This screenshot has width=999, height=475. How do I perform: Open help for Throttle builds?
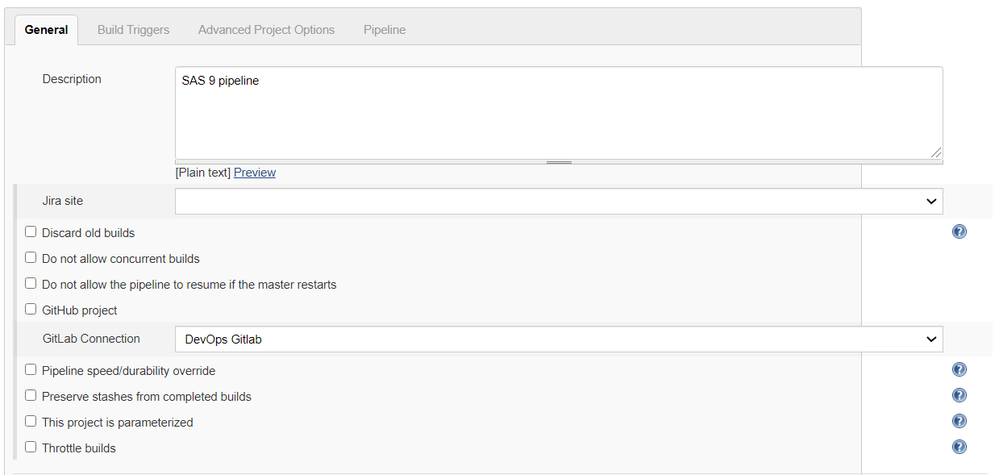click(x=959, y=447)
